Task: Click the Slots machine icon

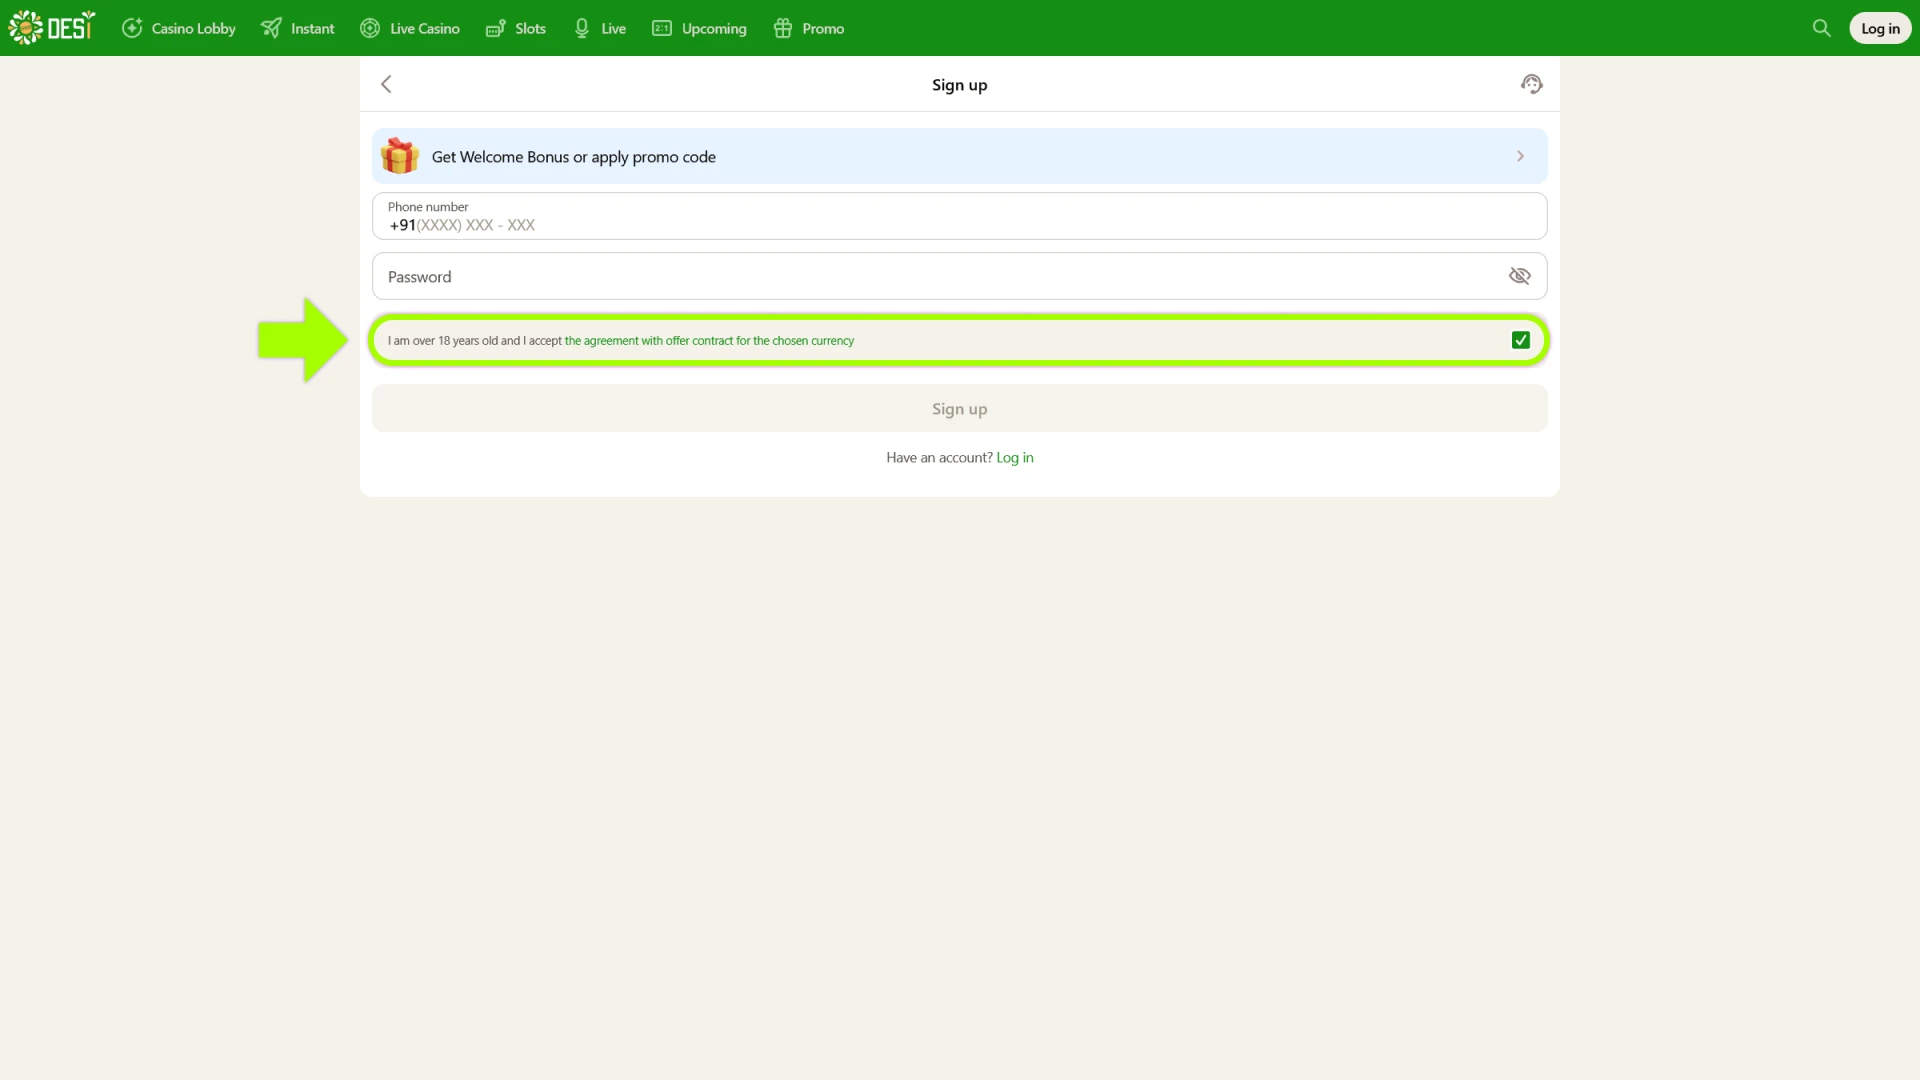Action: pyautogui.click(x=495, y=28)
